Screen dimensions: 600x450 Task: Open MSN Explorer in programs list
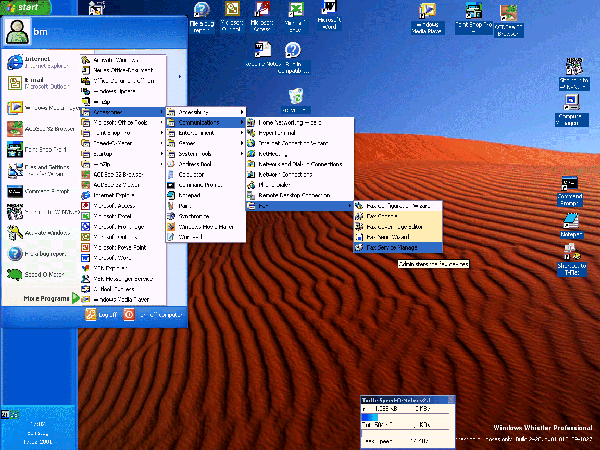pos(124,268)
